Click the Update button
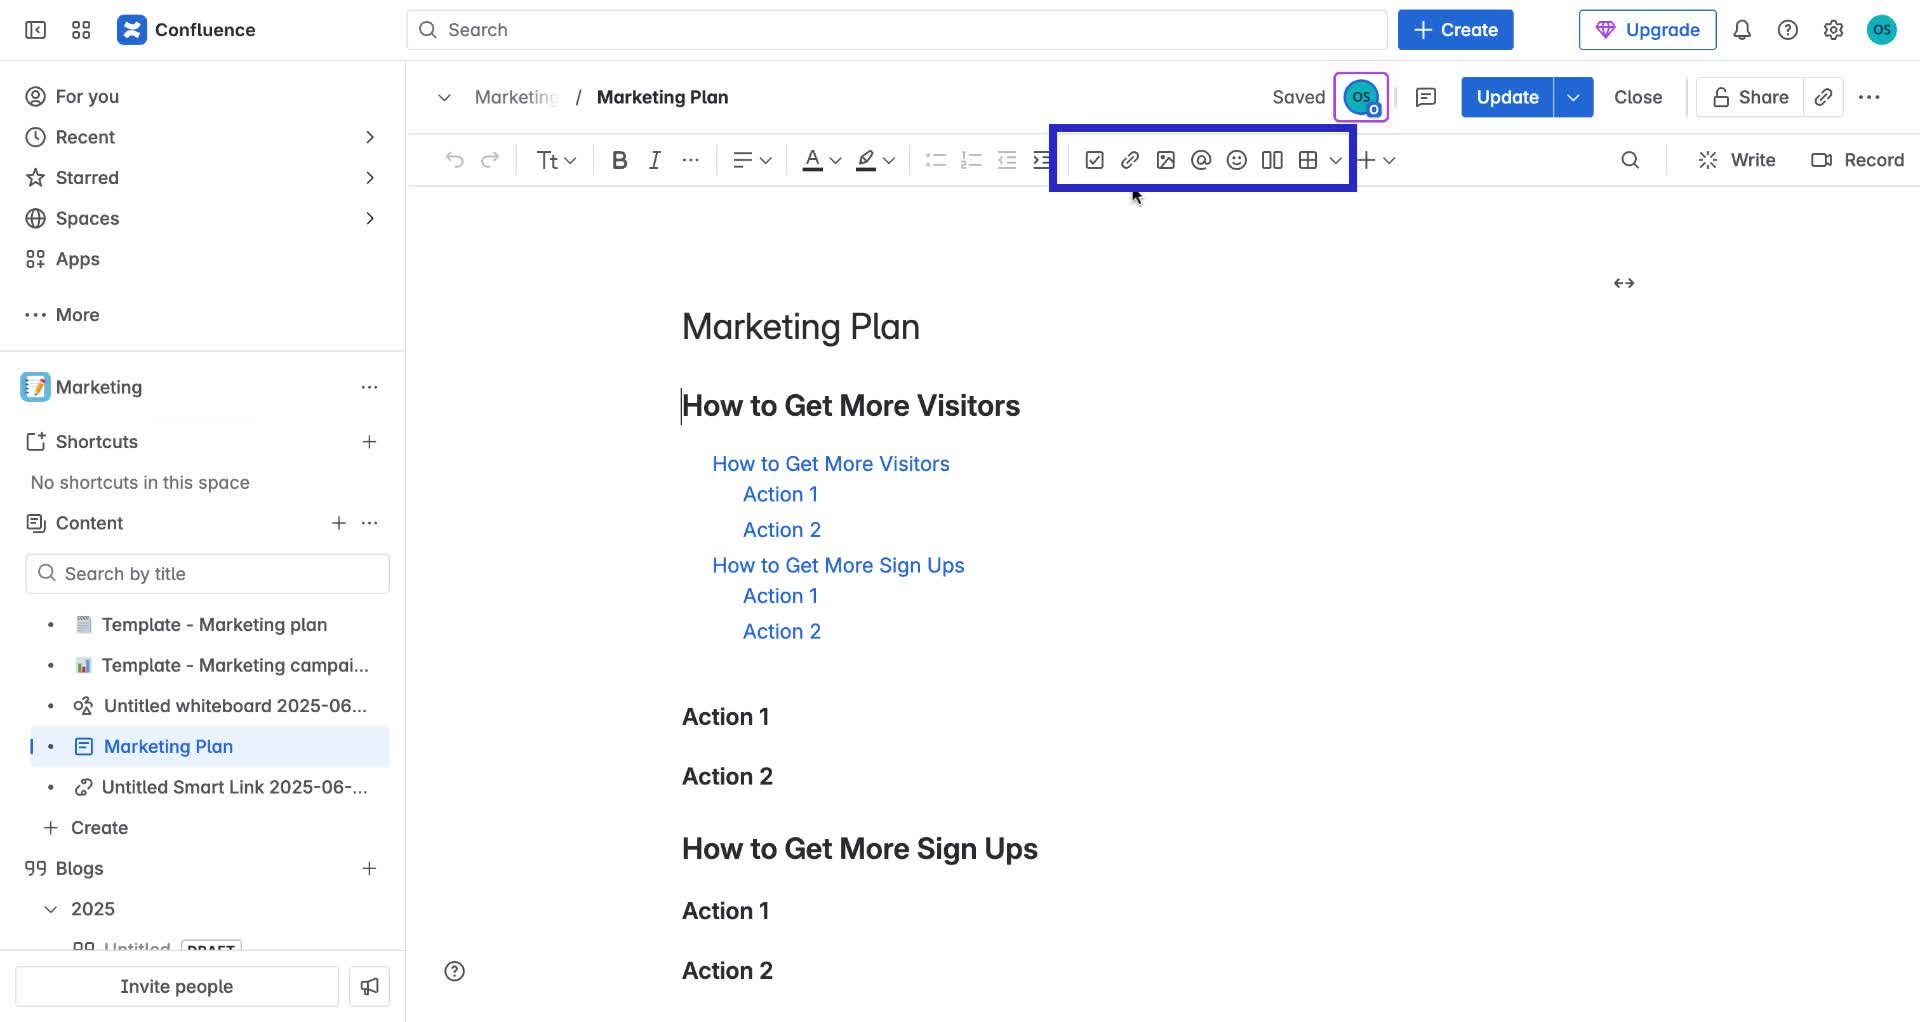Screen dimensions: 1920x1022 coord(1506,97)
